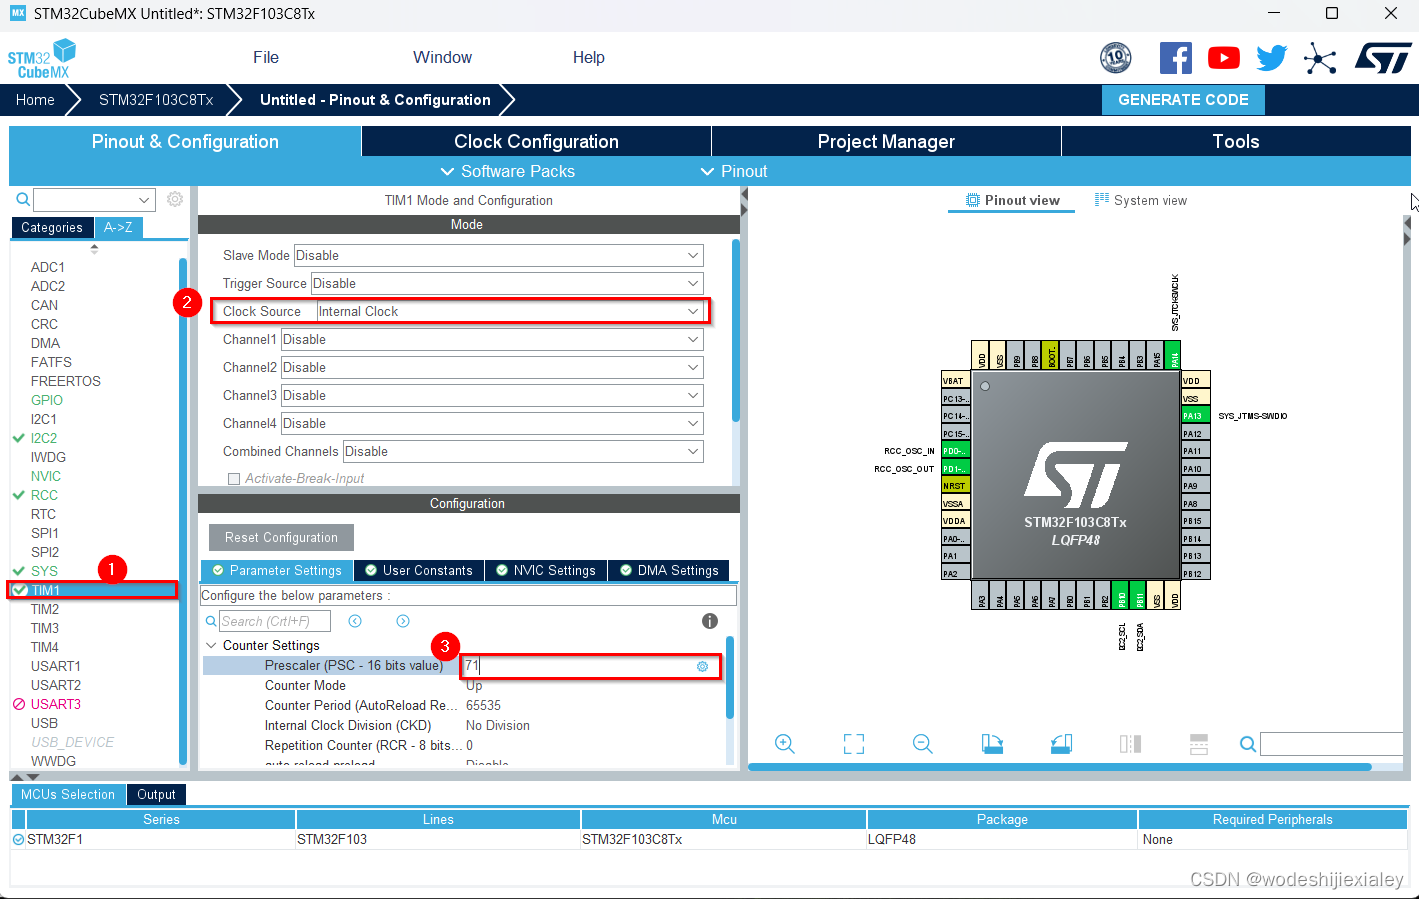Expand the Software Packs menu

(x=508, y=172)
